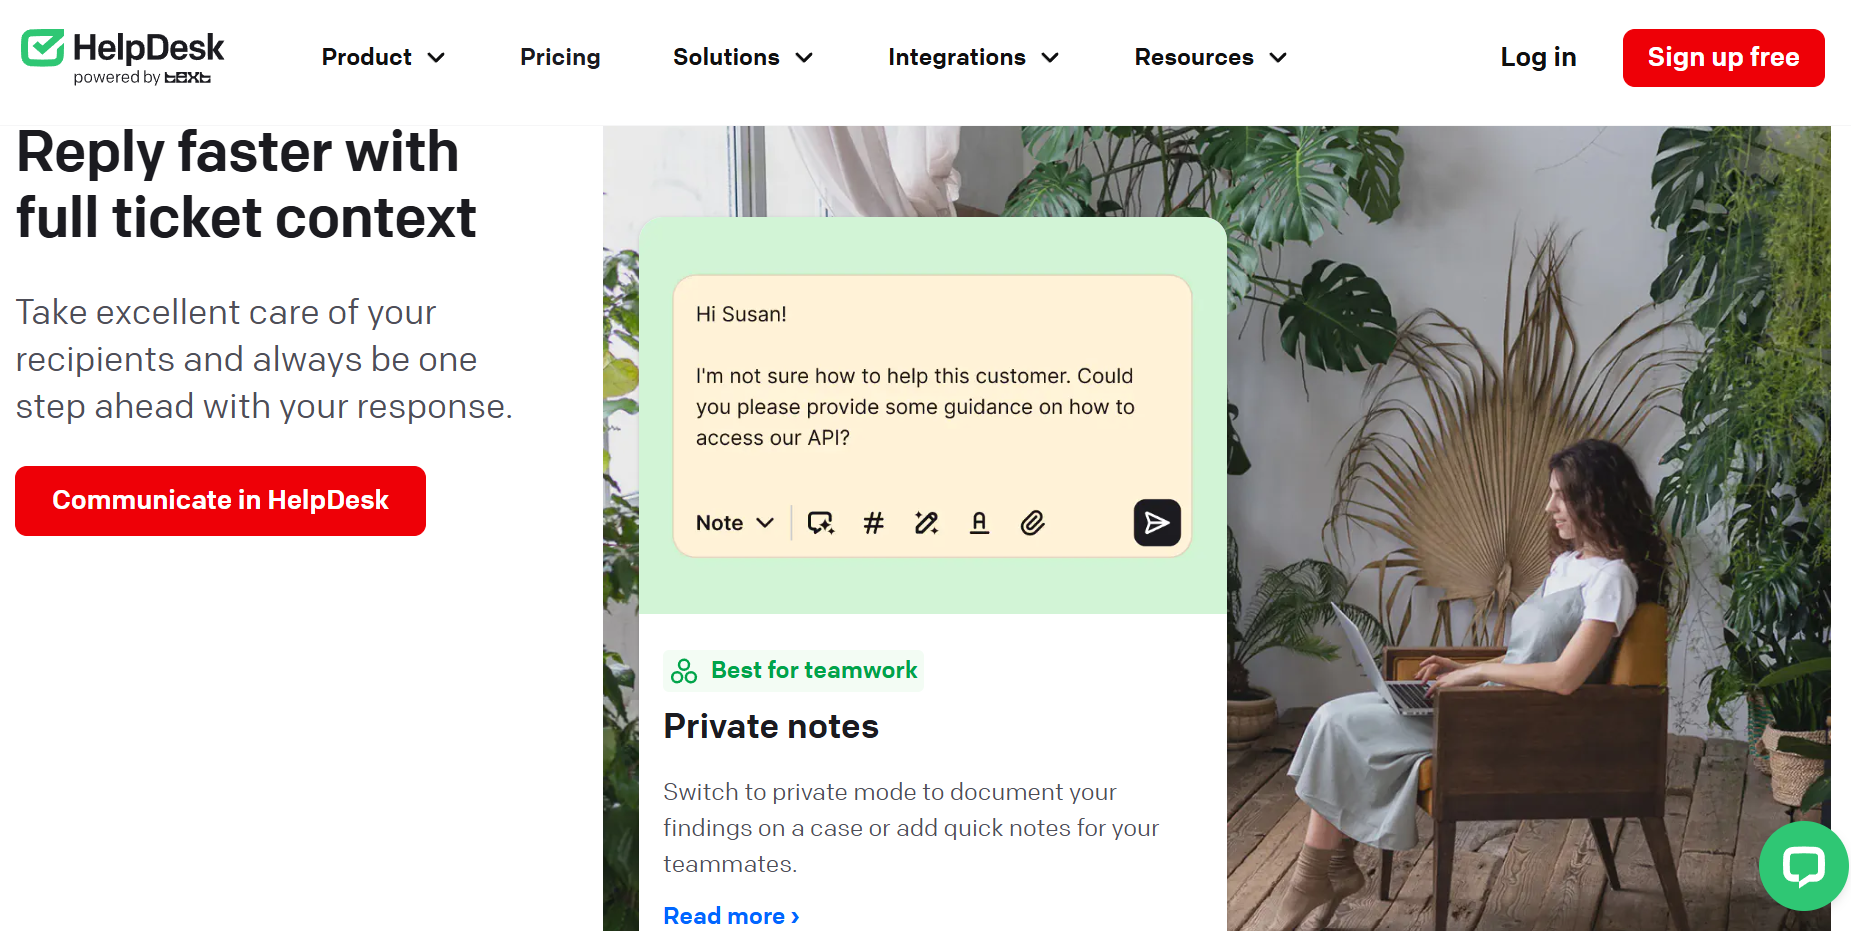The width and height of the screenshot is (1851, 931).
Task: Click the hashtag tag icon
Action: tap(874, 523)
